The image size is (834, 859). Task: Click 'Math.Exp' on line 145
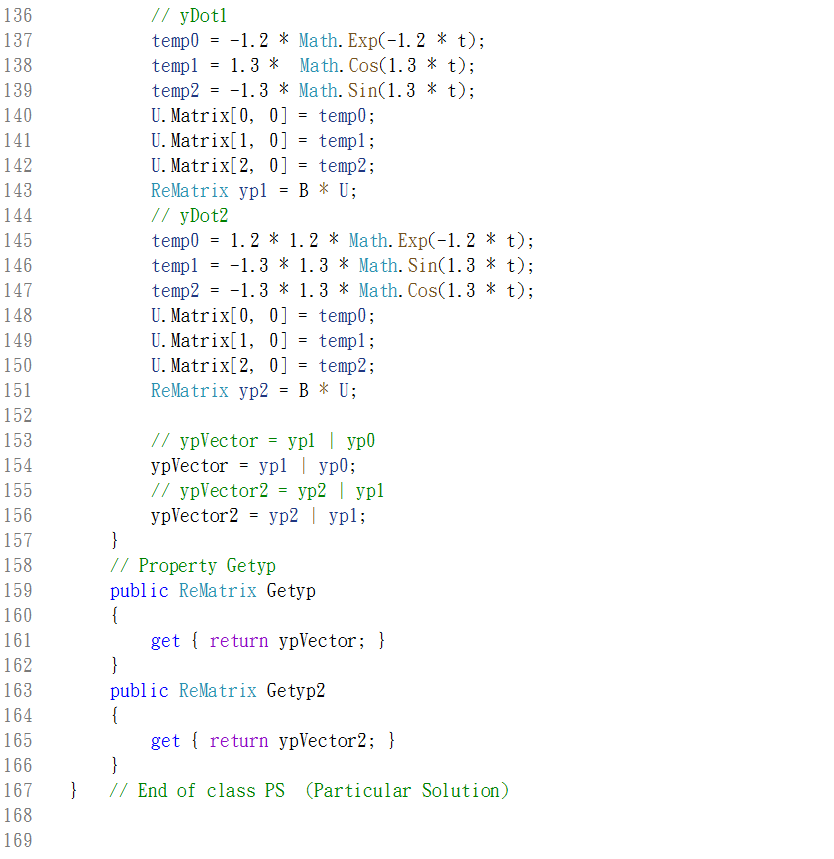pyautogui.click(x=388, y=240)
